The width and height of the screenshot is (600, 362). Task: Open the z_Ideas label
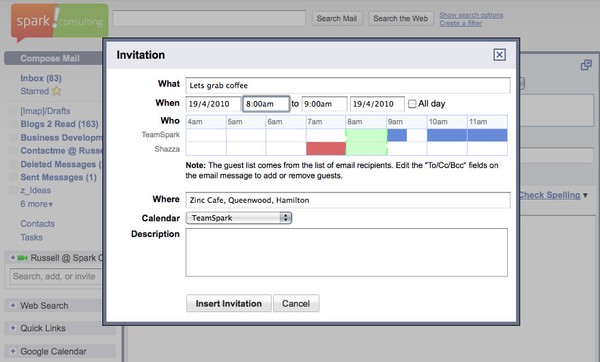(36, 190)
